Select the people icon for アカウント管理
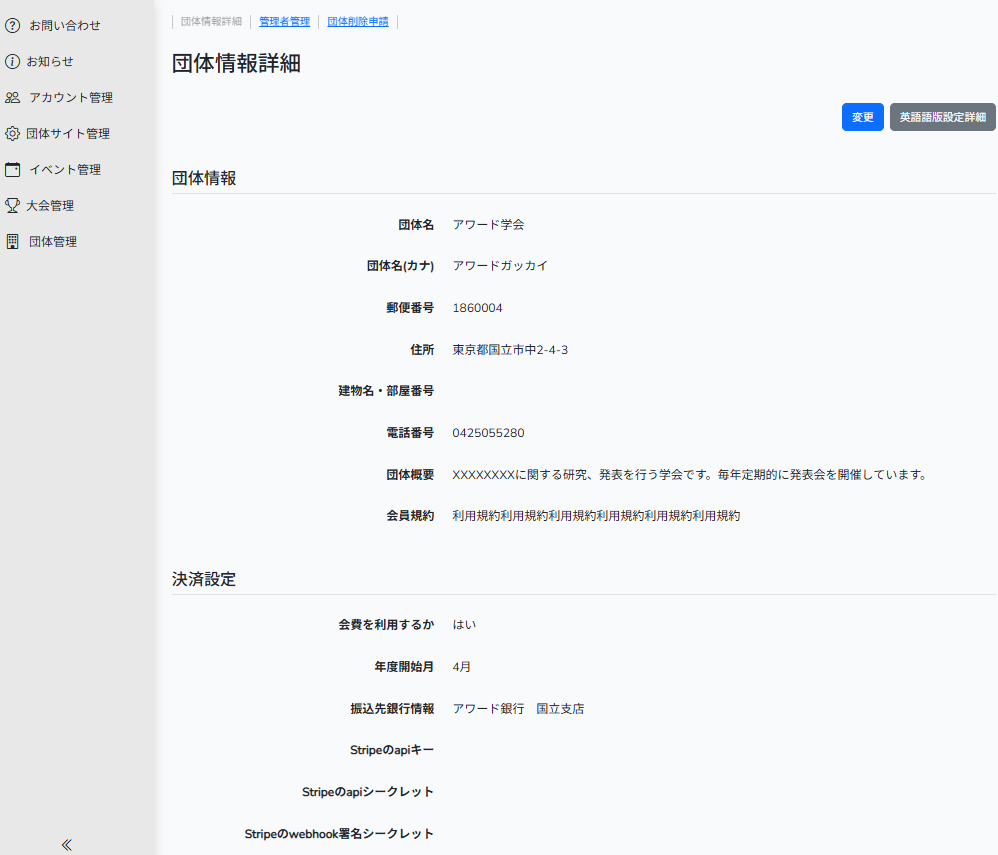Image resolution: width=998 pixels, height=855 pixels. coord(13,97)
